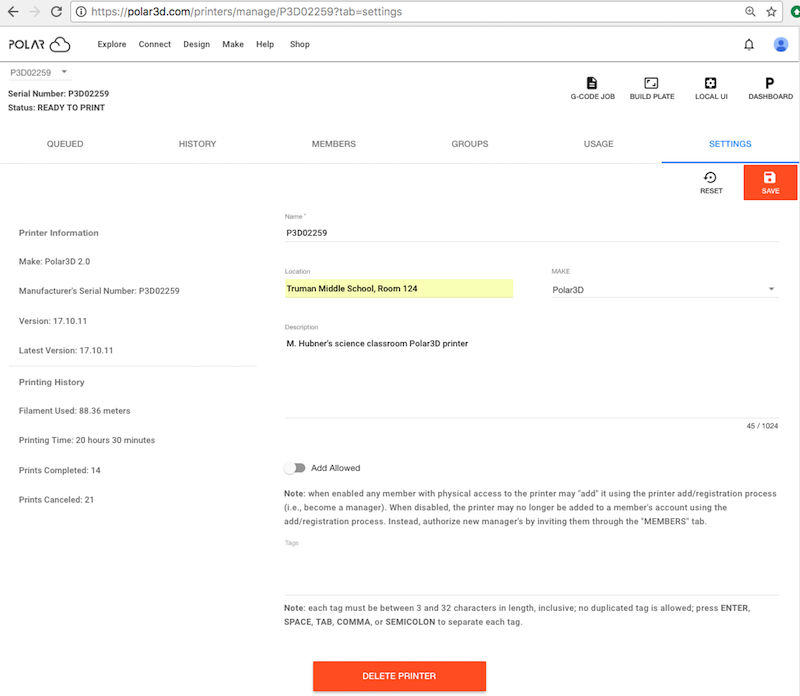Switch to the QUEUED tab

coord(65,144)
